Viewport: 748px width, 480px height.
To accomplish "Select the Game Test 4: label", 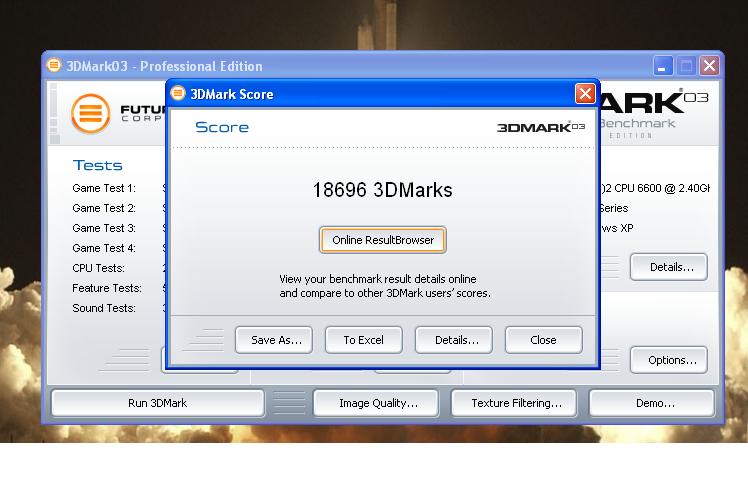I will point(104,248).
